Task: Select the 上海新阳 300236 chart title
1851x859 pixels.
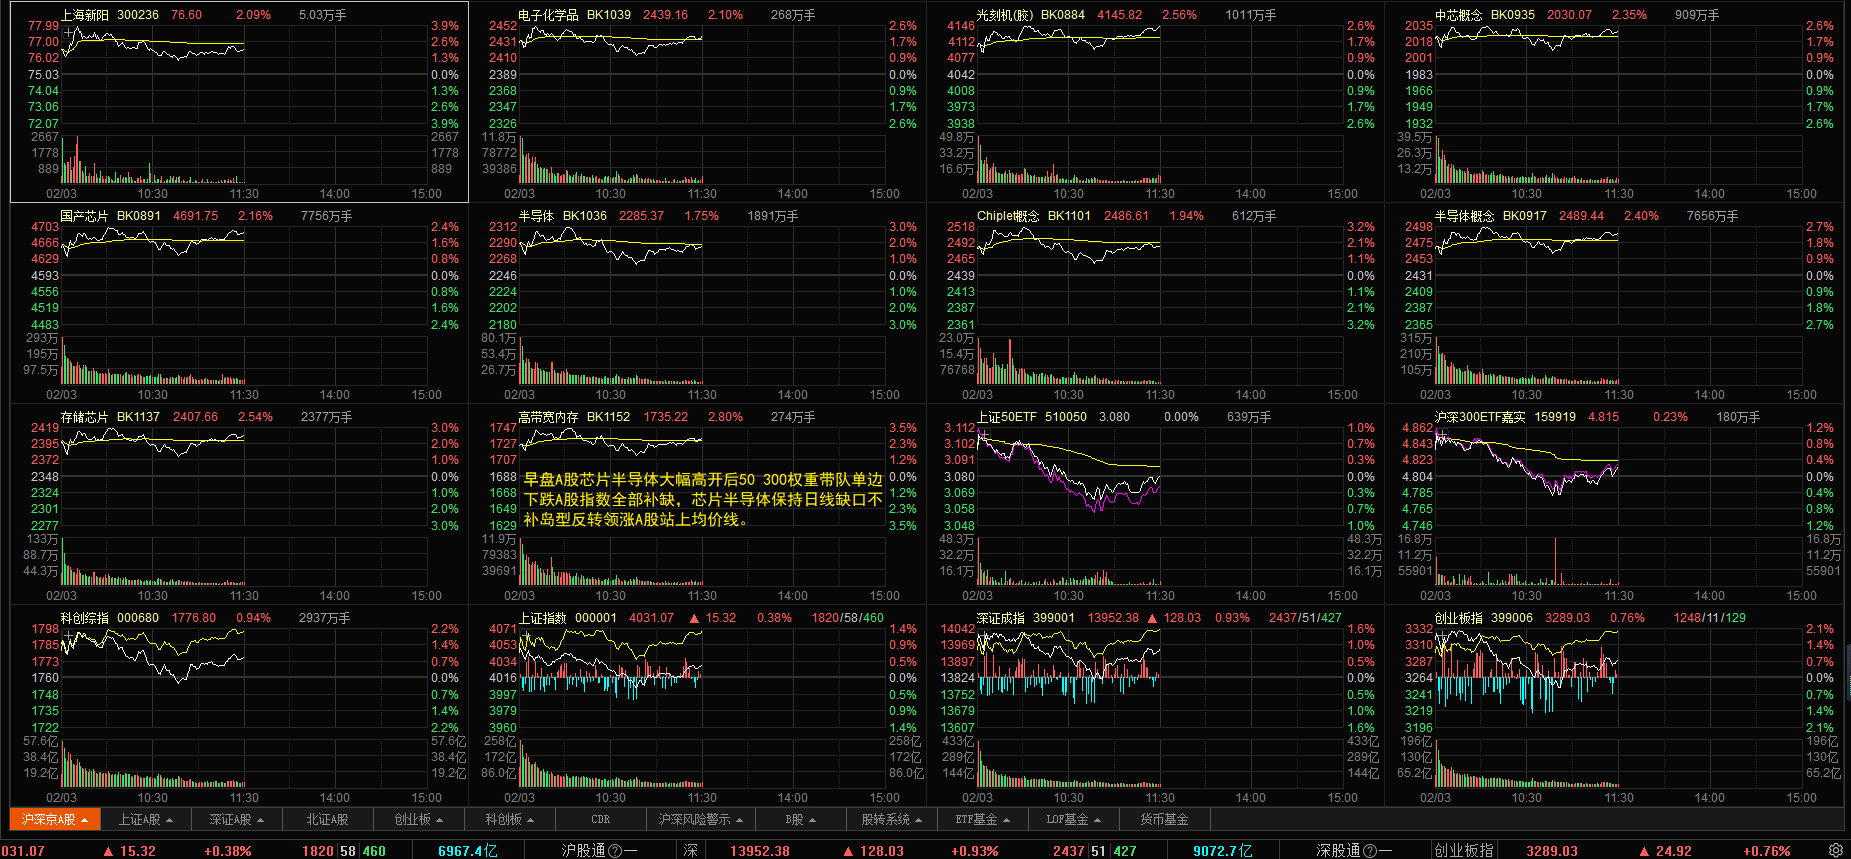Action: [110, 15]
